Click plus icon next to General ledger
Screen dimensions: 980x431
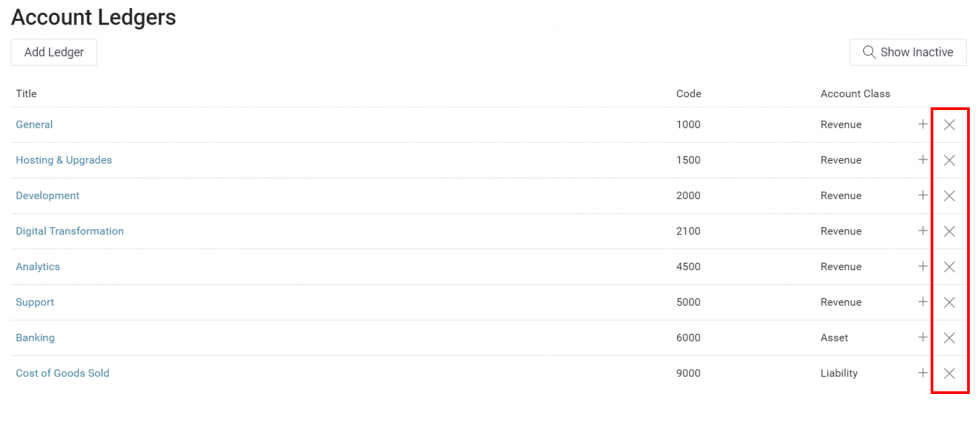coord(923,124)
